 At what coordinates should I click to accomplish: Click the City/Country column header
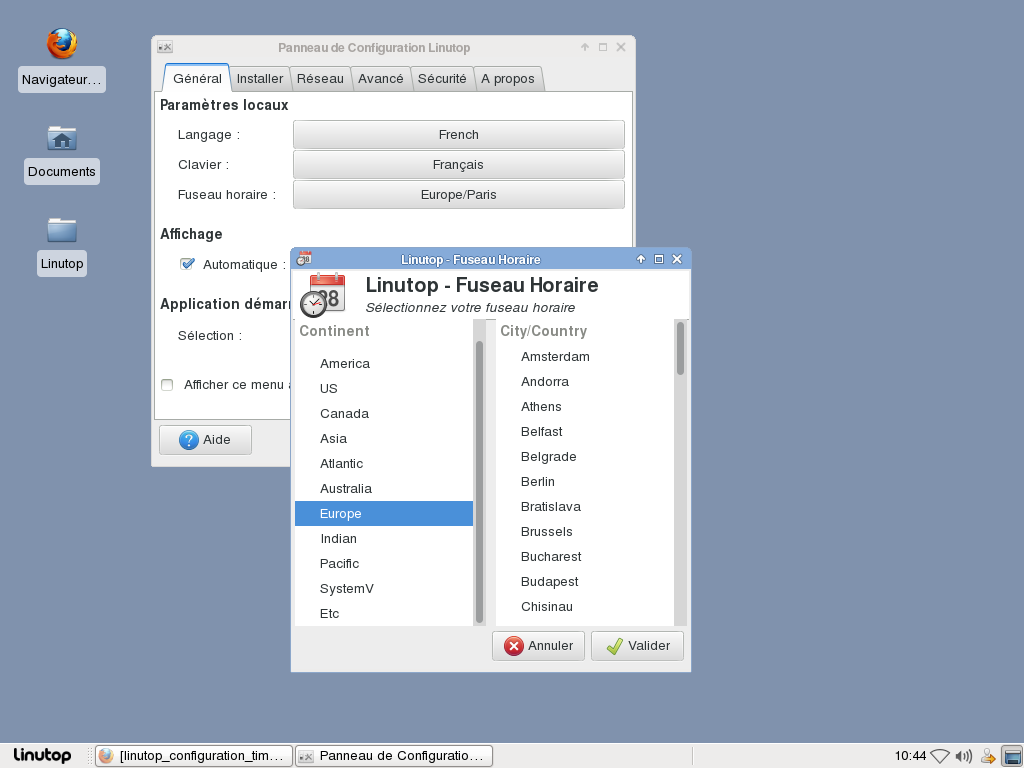click(543, 331)
